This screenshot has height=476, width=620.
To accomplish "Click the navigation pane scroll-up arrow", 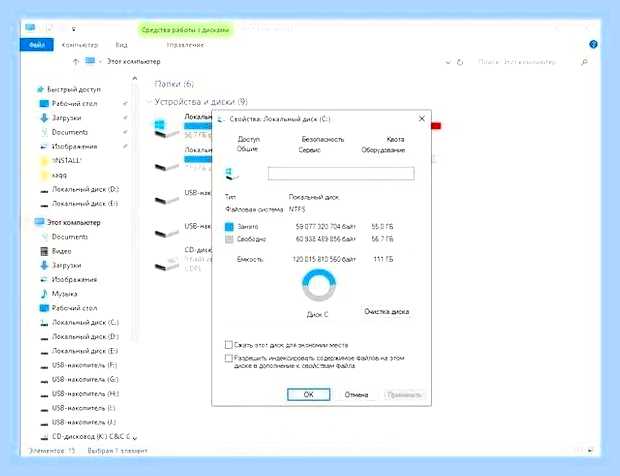I will pos(134,78).
